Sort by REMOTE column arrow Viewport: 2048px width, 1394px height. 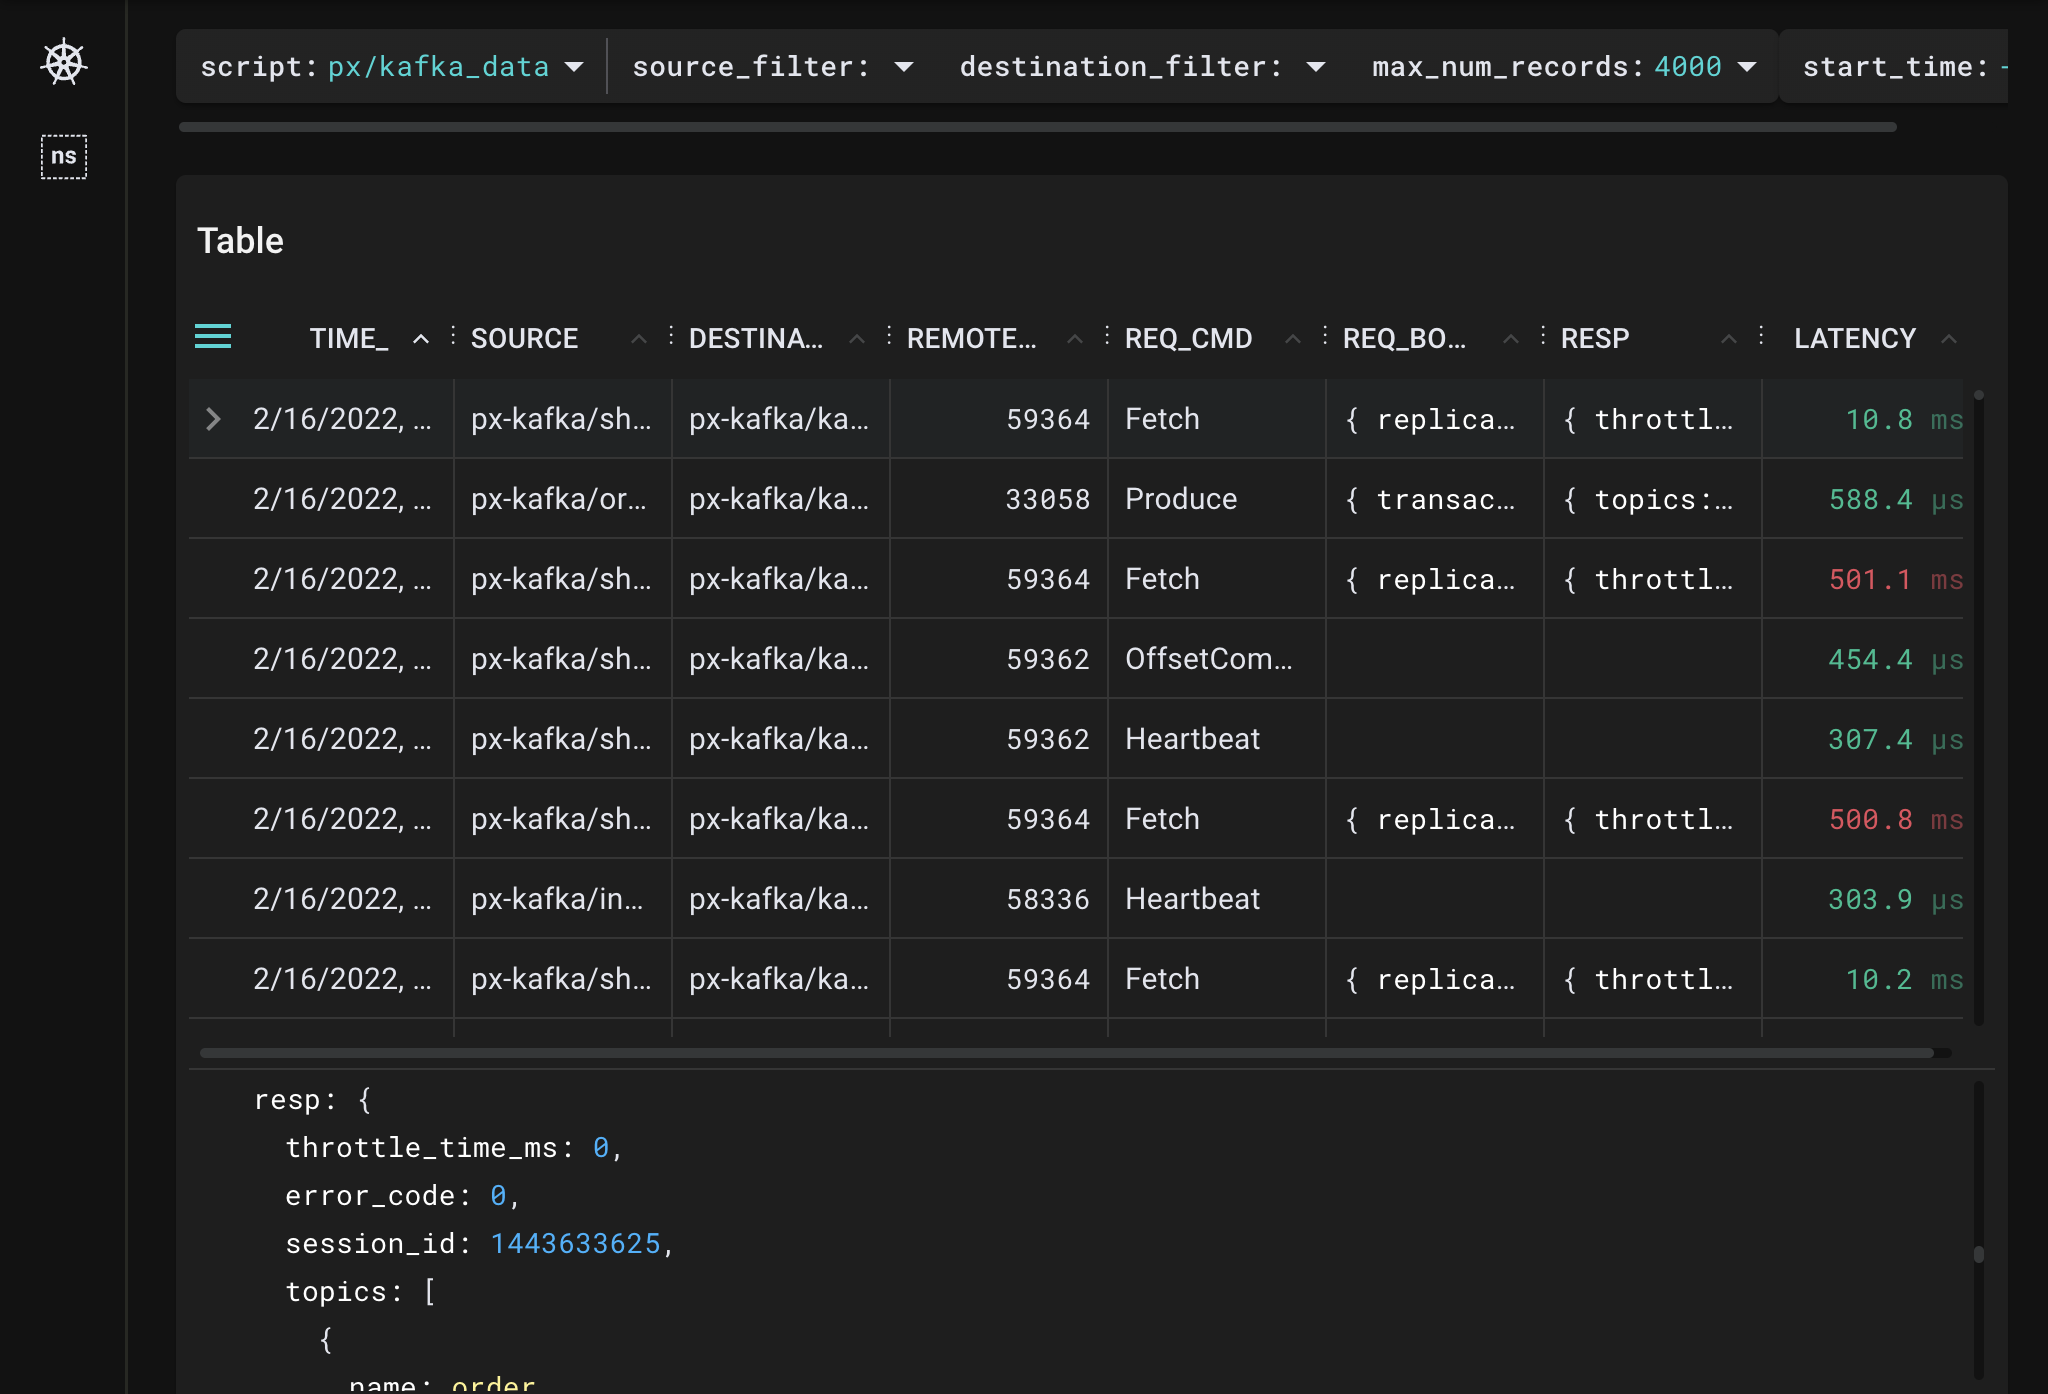point(1075,339)
